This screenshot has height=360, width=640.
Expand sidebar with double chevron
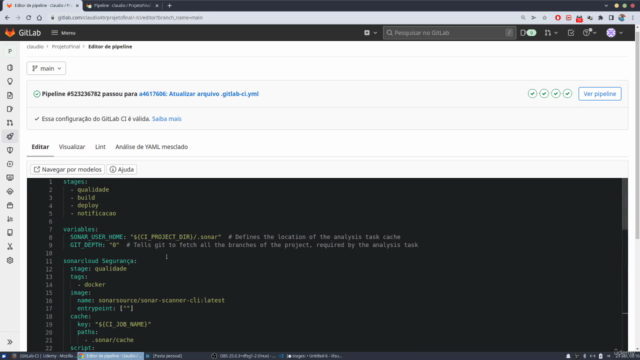tap(10, 342)
